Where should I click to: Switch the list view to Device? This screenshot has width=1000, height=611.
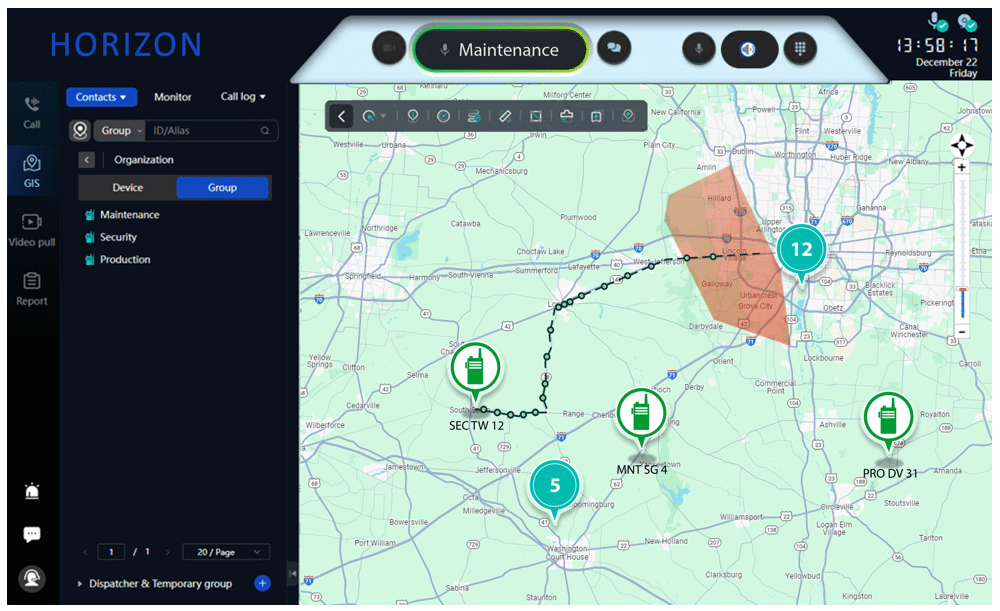128,188
